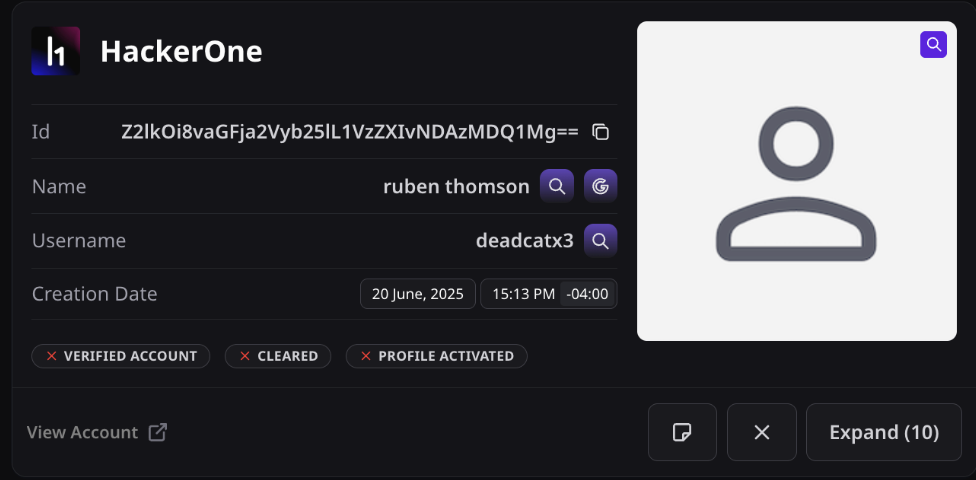The height and width of the screenshot is (480, 976).
Task: Click the Google search icon beside name
Action: coord(601,186)
